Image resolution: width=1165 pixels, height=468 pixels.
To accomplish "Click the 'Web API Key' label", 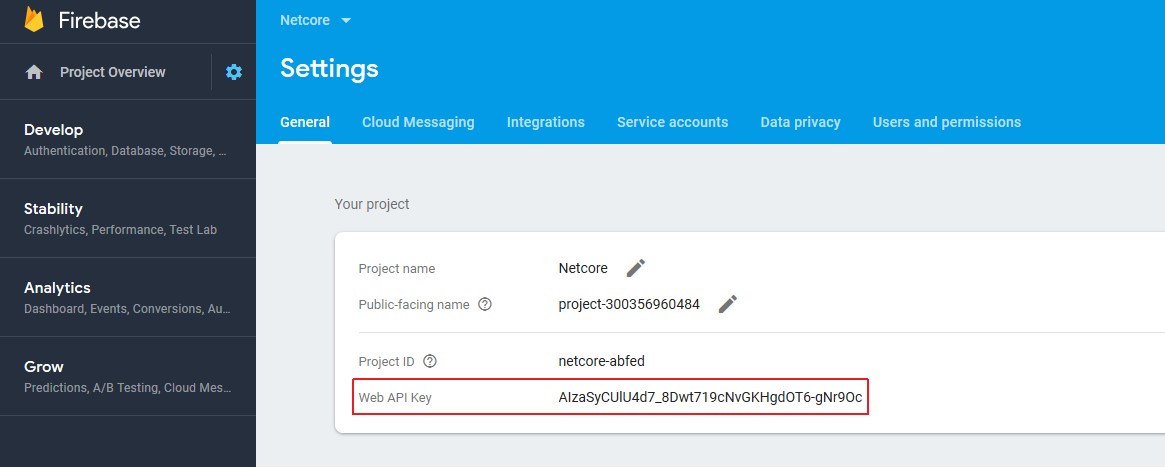I will [395, 397].
